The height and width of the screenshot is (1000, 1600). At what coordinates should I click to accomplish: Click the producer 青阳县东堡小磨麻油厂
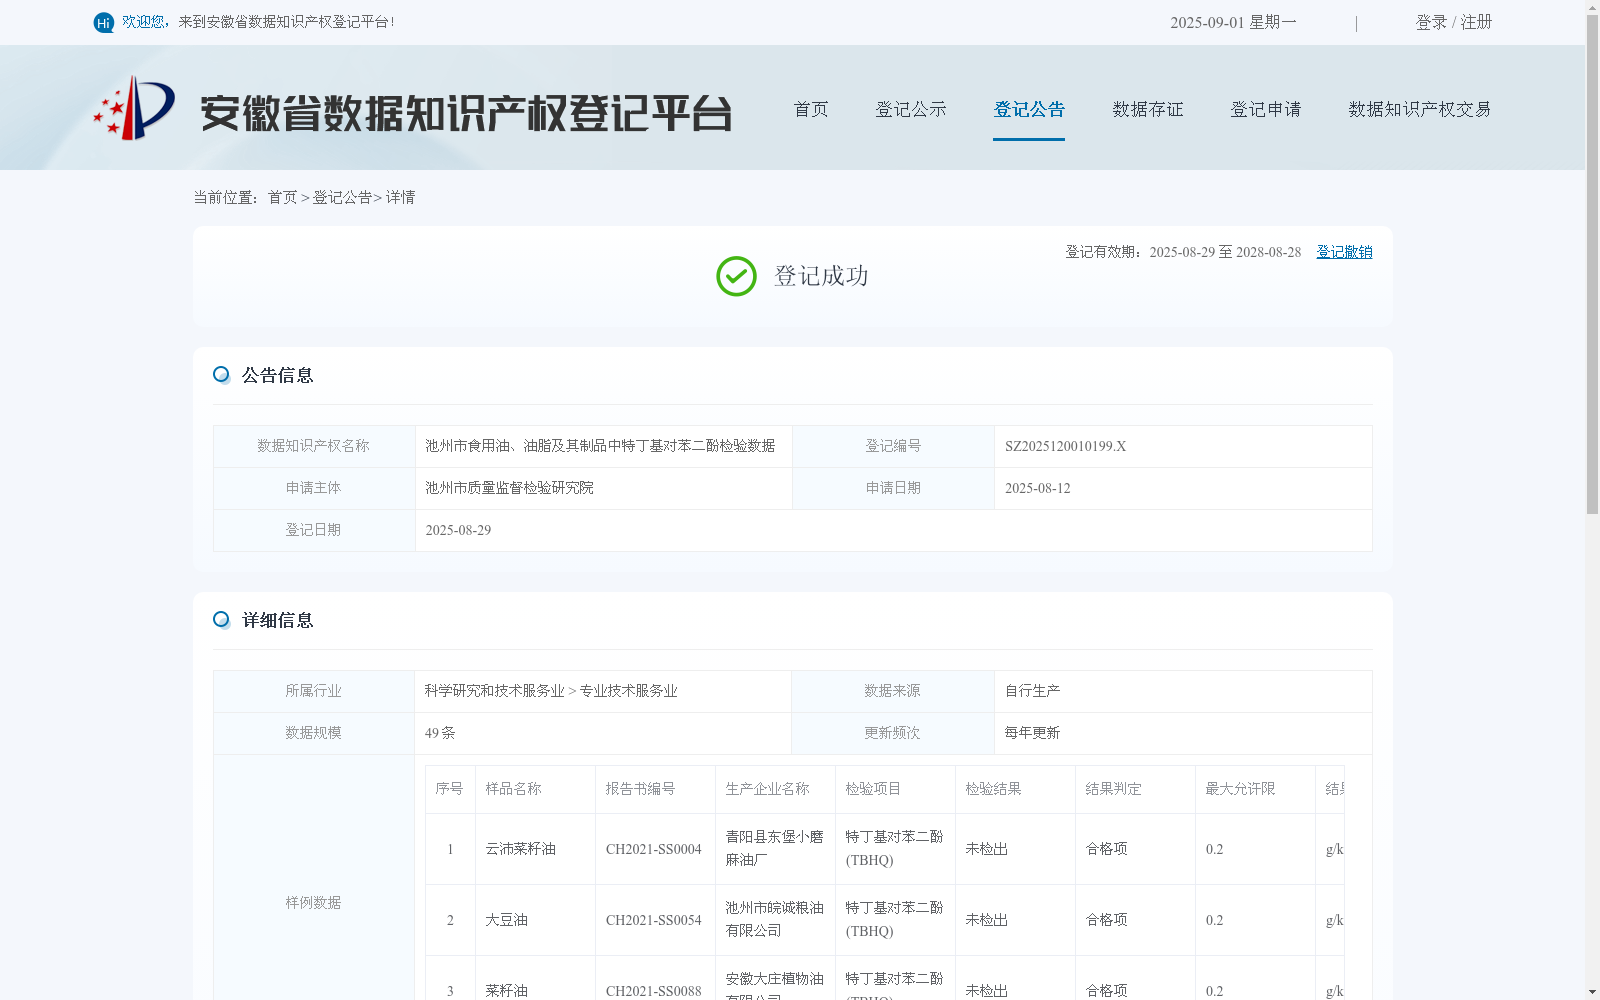click(775, 848)
